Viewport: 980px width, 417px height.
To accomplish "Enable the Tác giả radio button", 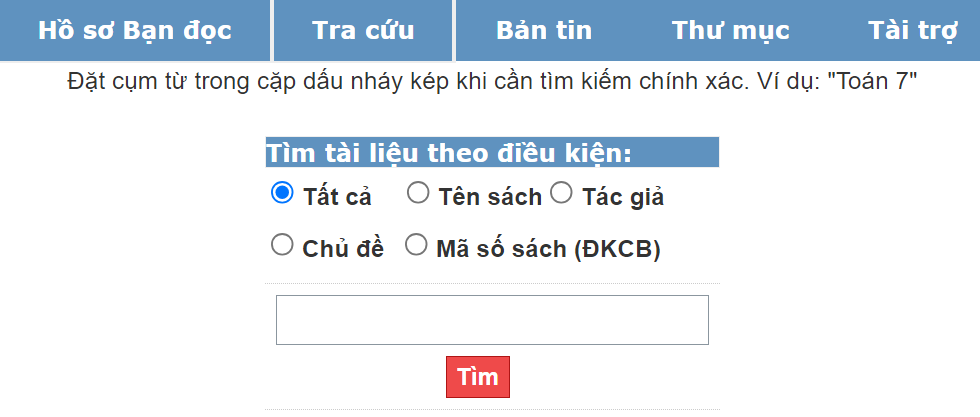I will (x=561, y=193).
